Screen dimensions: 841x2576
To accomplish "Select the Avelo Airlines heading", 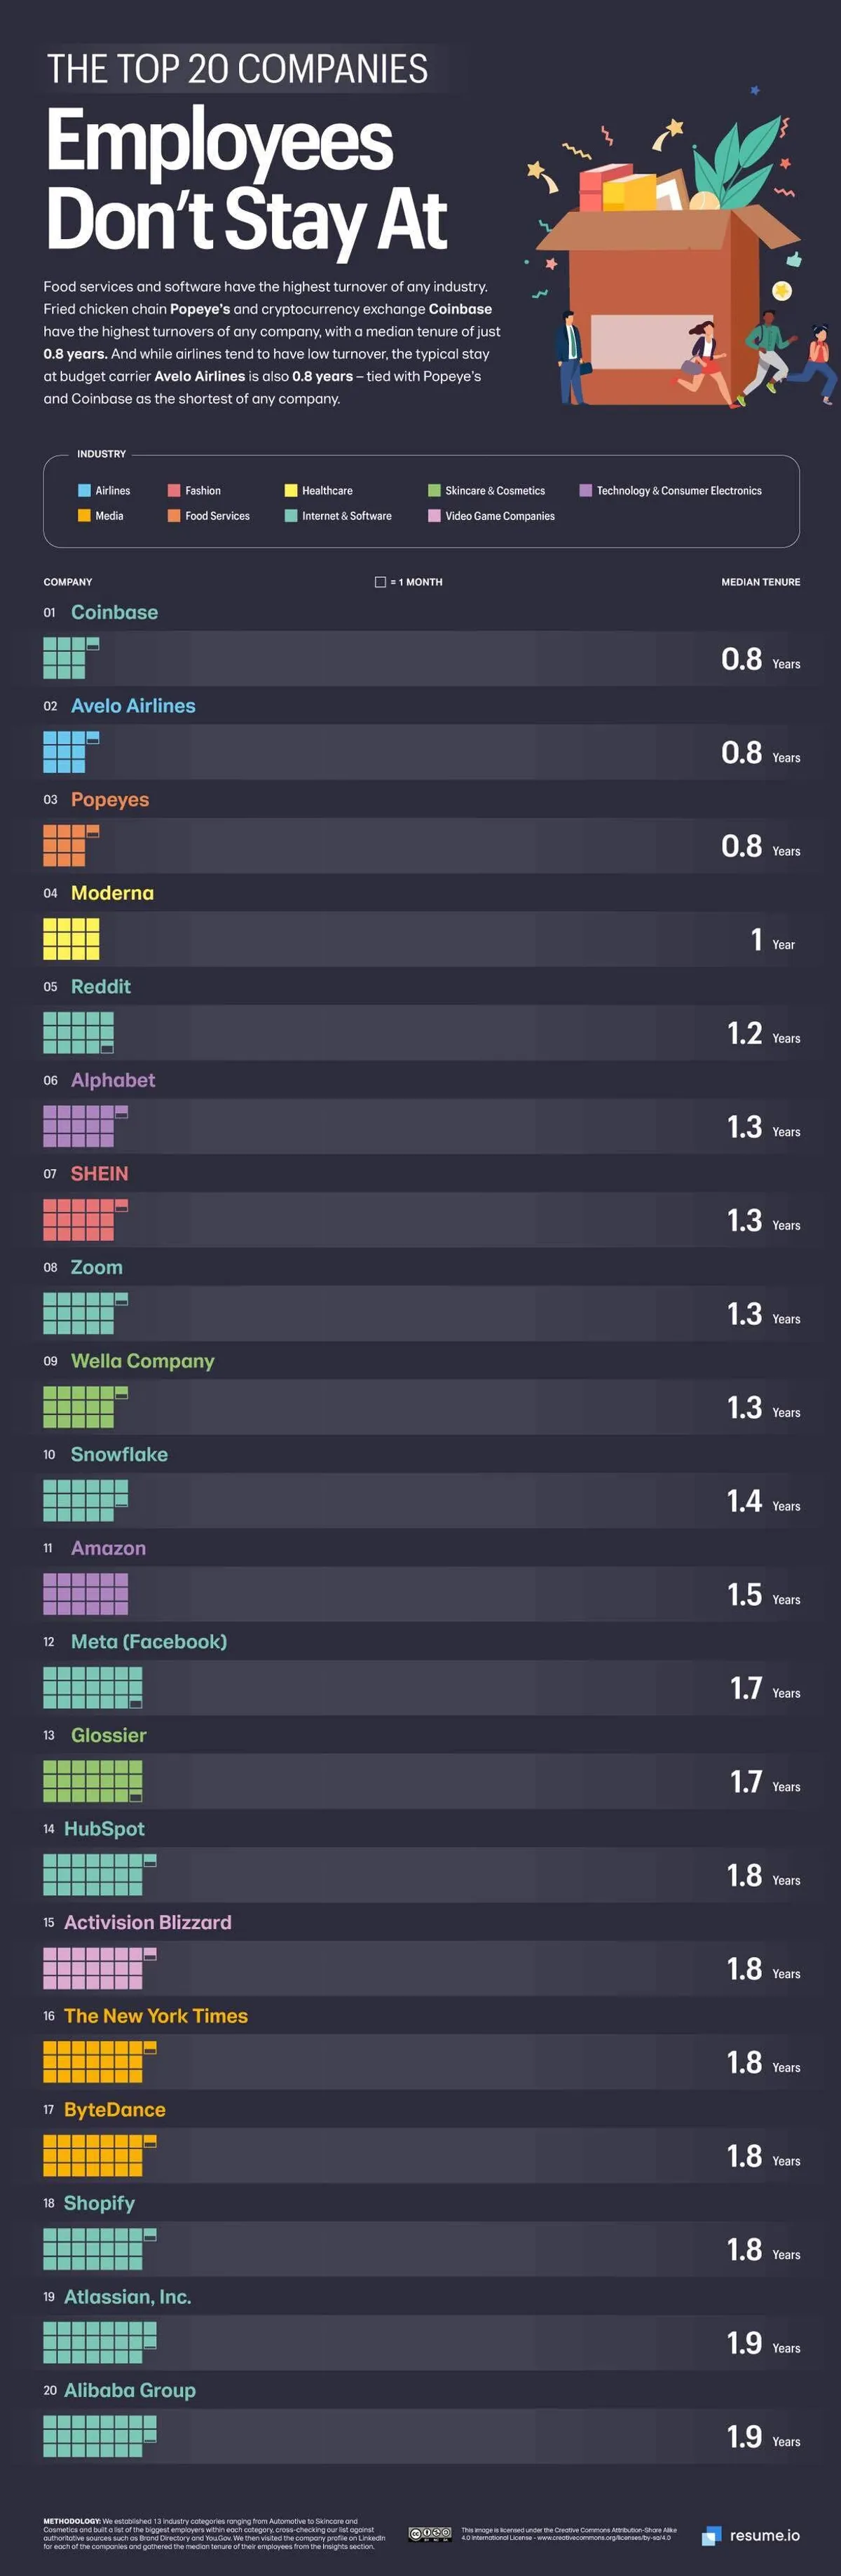I will tap(133, 706).
